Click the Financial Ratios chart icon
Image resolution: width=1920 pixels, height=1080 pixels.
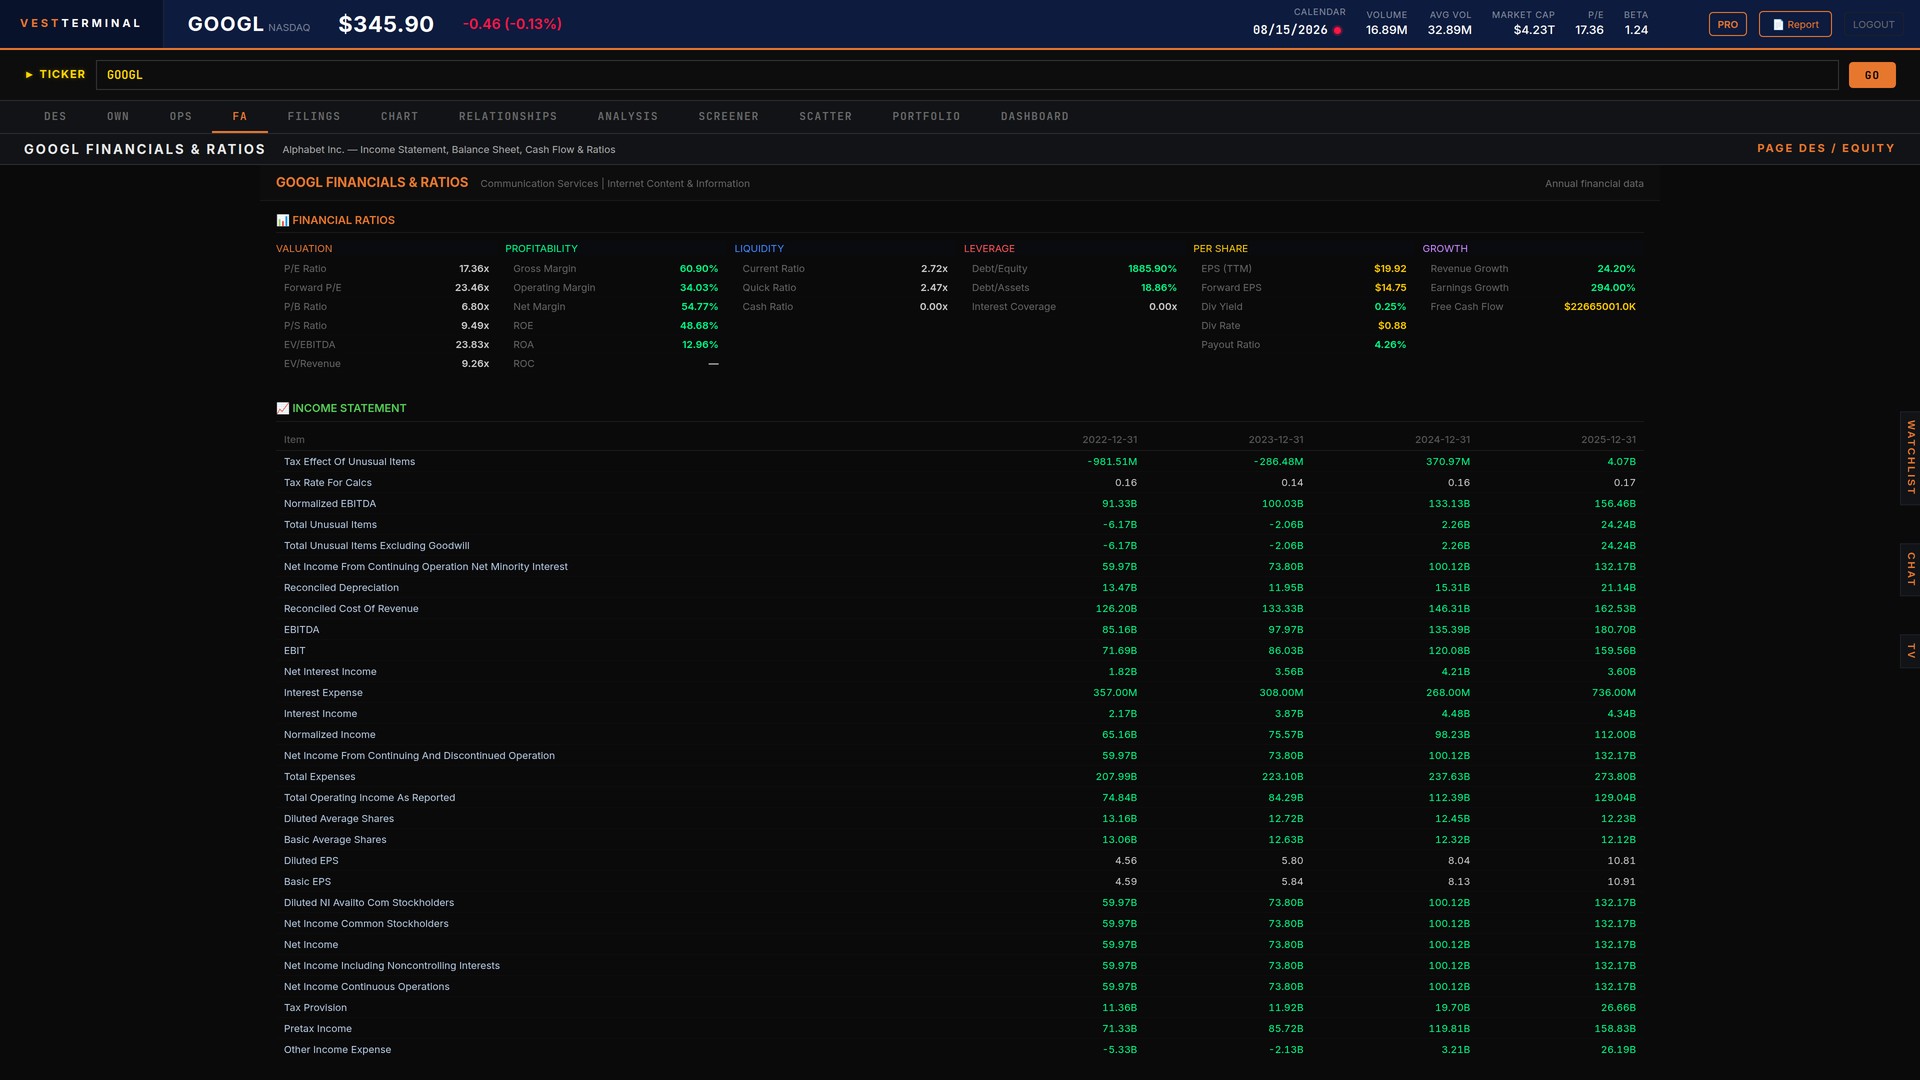[283, 220]
